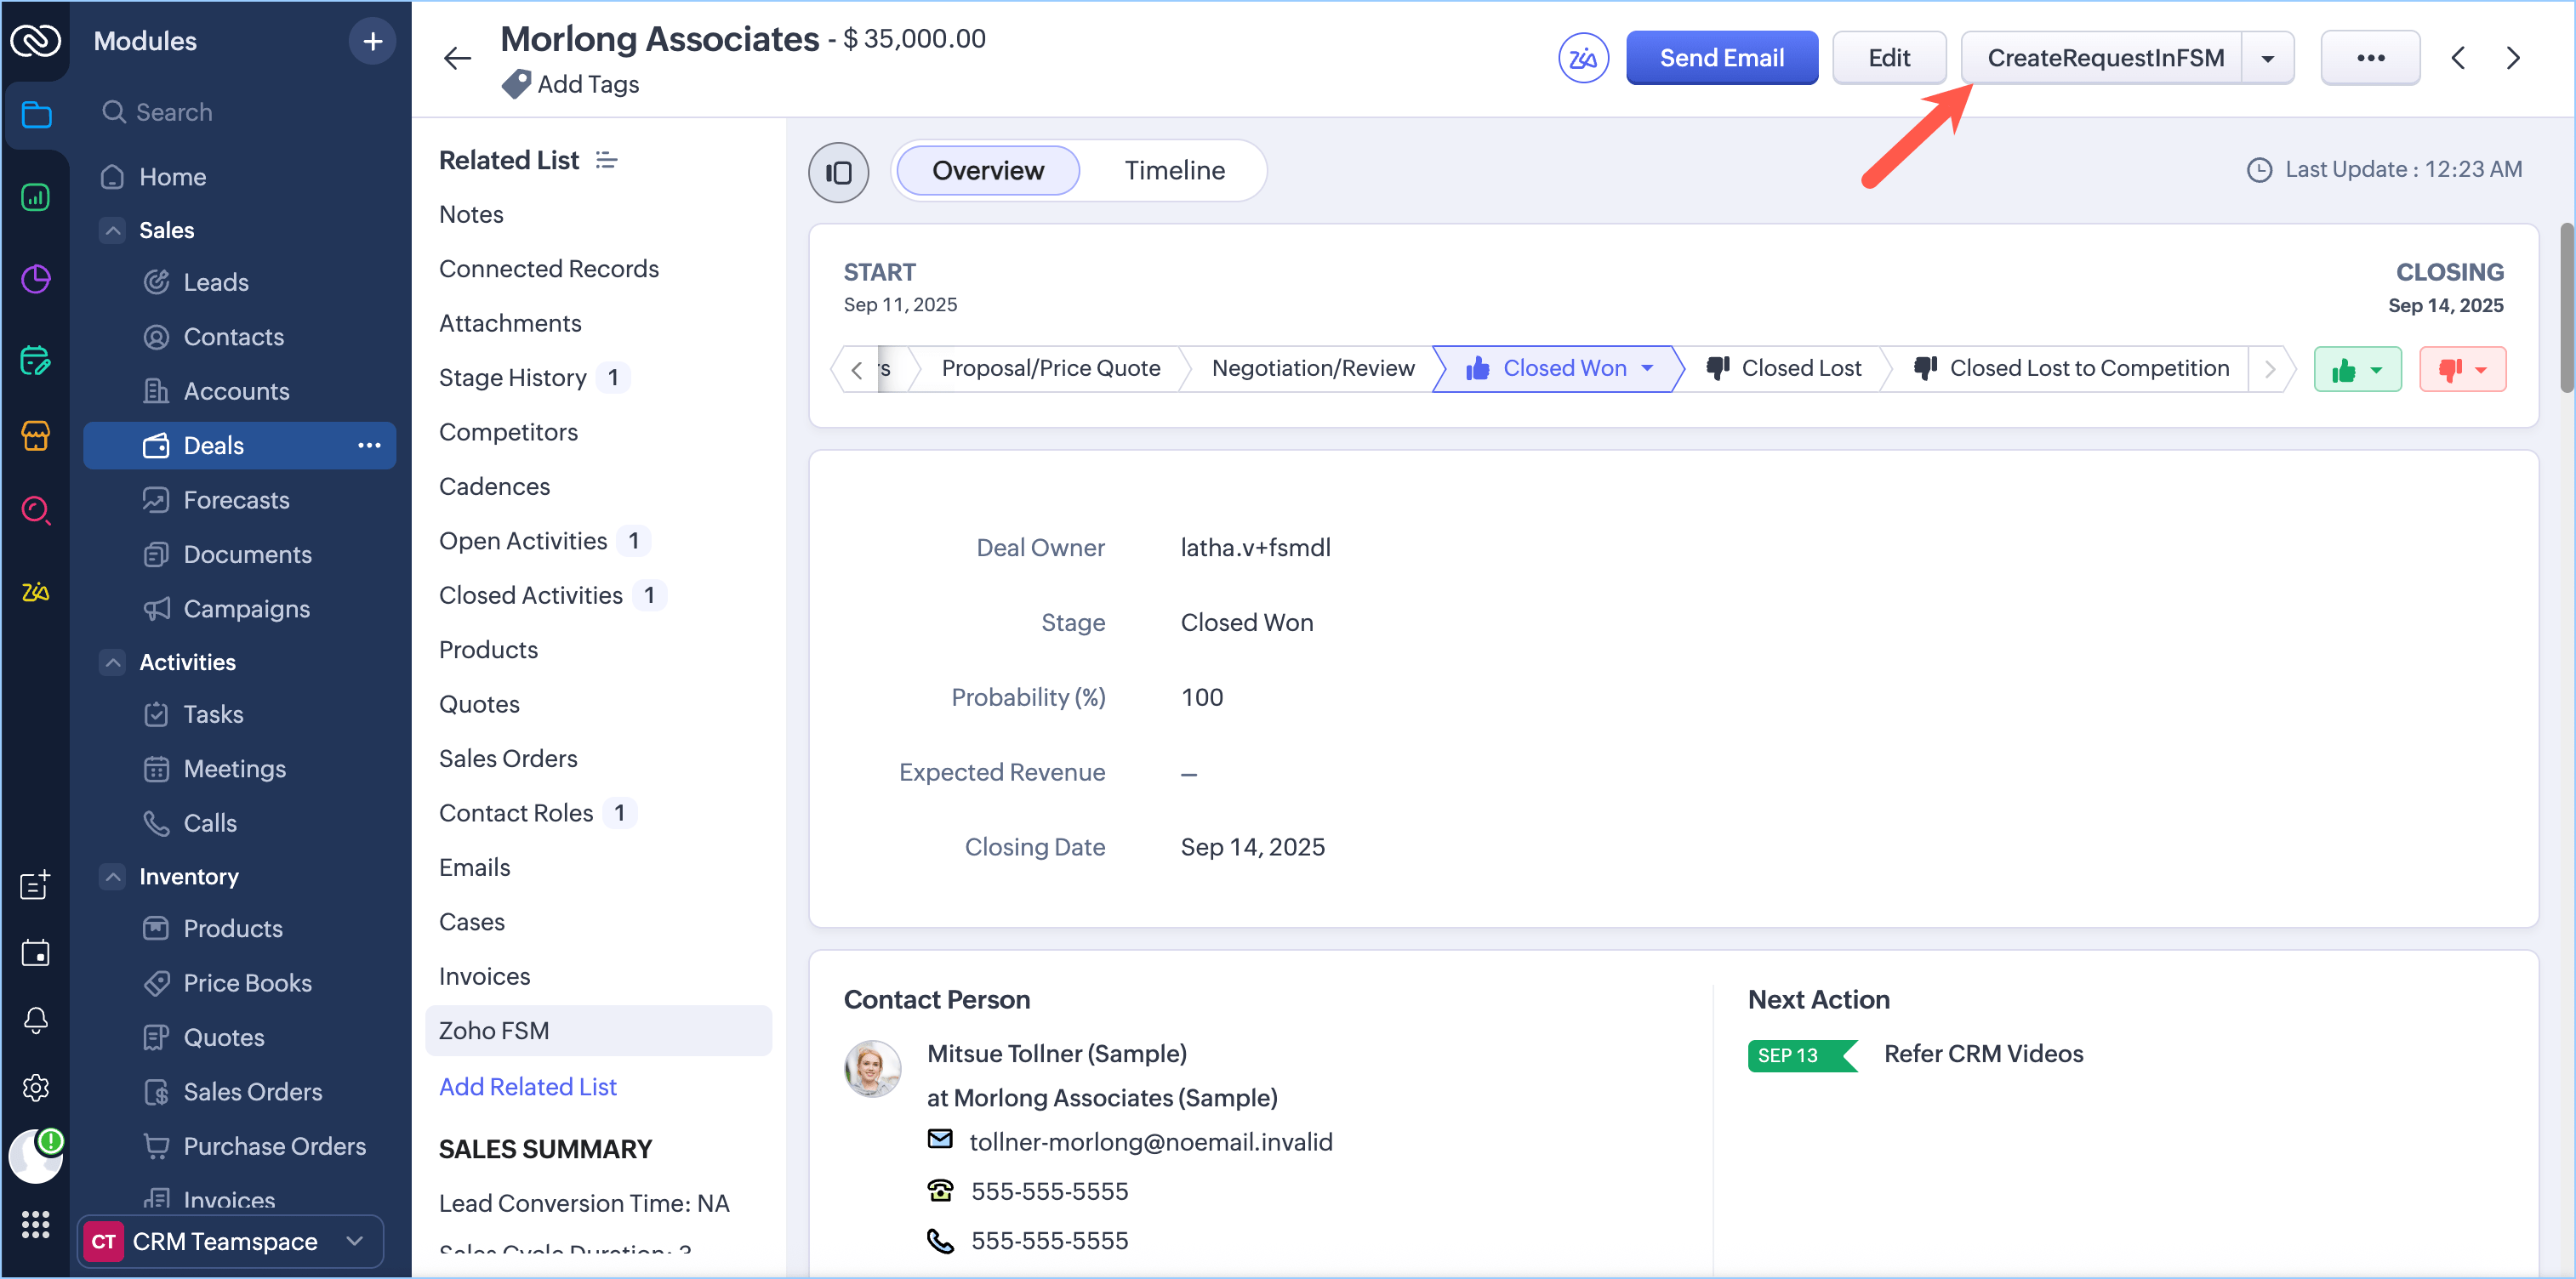
Task: Toggle the side panel layout icon
Action: pos(838,172)
